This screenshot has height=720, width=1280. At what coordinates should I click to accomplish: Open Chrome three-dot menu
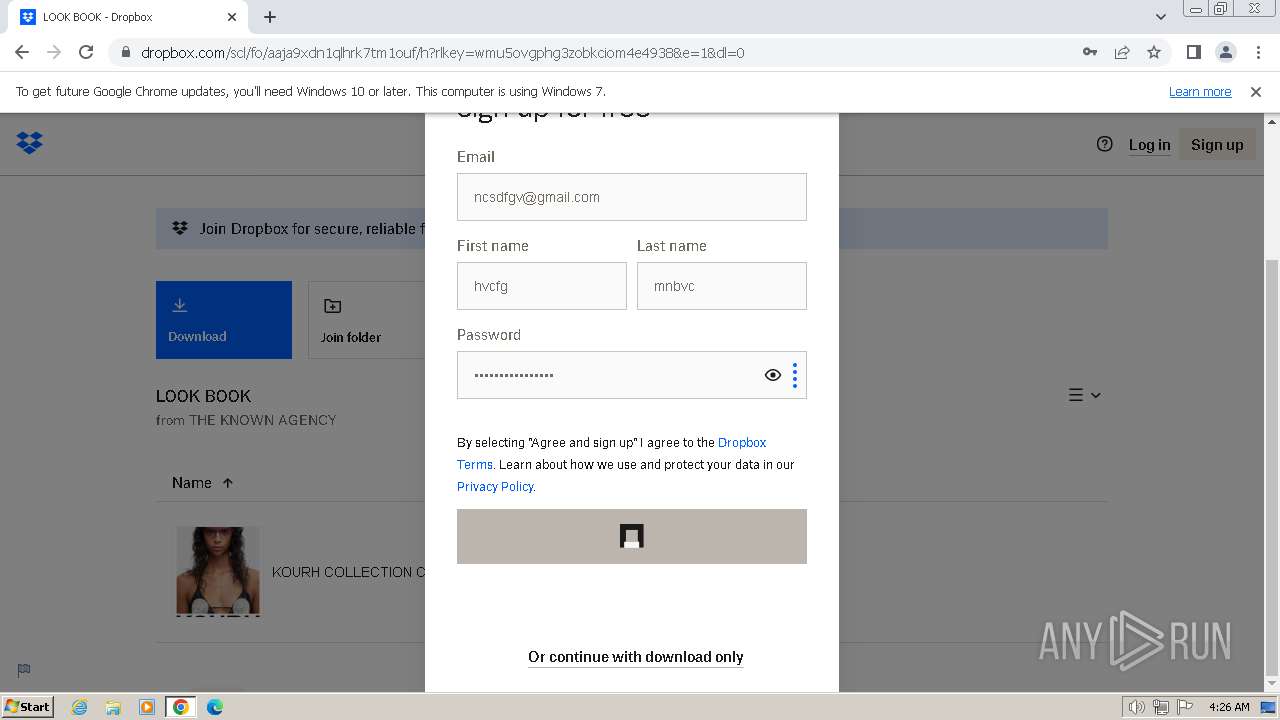[x=1258, y=52]
